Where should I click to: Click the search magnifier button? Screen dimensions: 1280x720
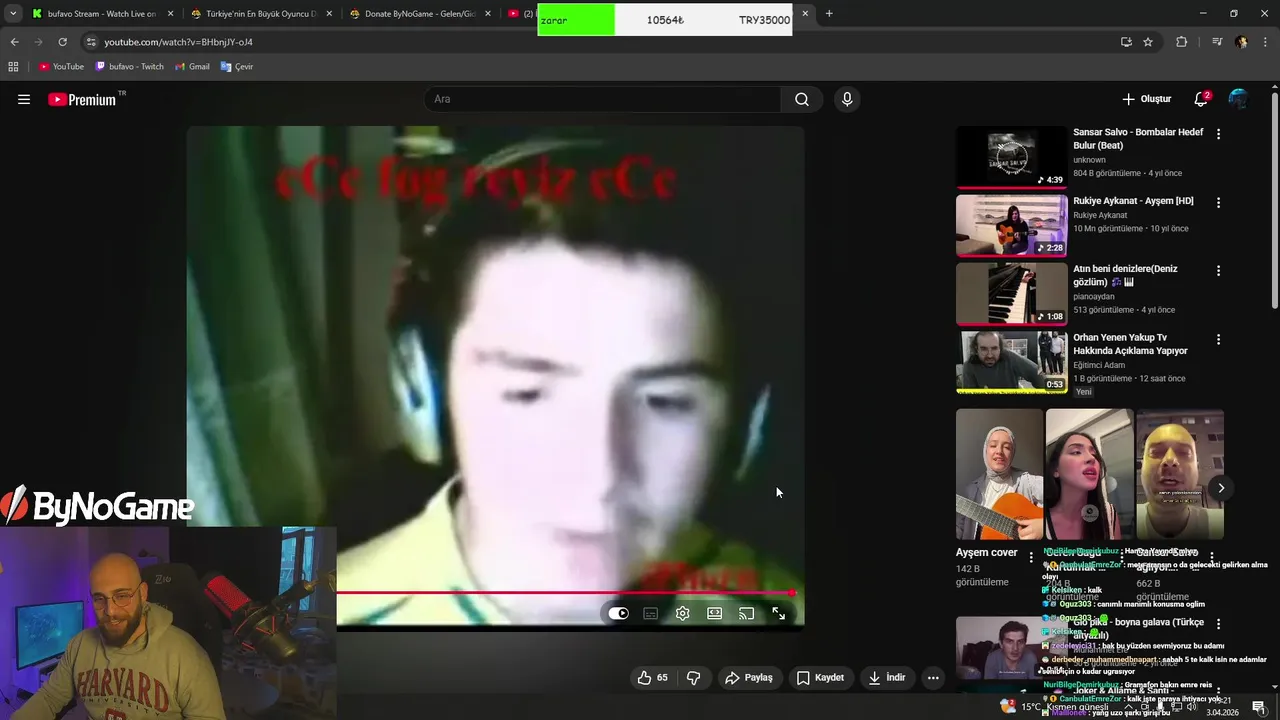click(x=802, y=99)
